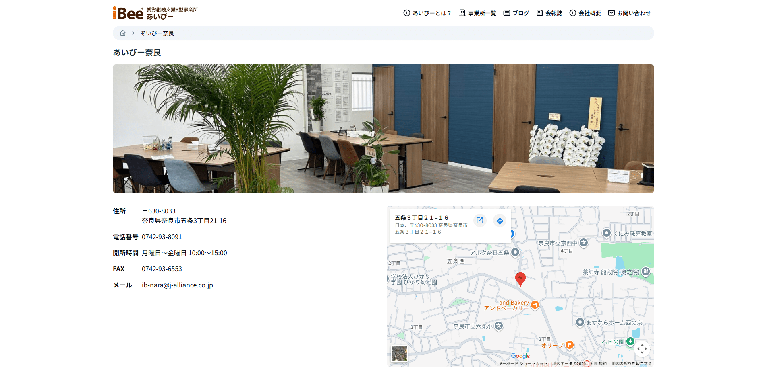The height and width of the screenshot is (375, 767).
Task: Open the お問い合わせ navigation item
Action: pos(630,13)
